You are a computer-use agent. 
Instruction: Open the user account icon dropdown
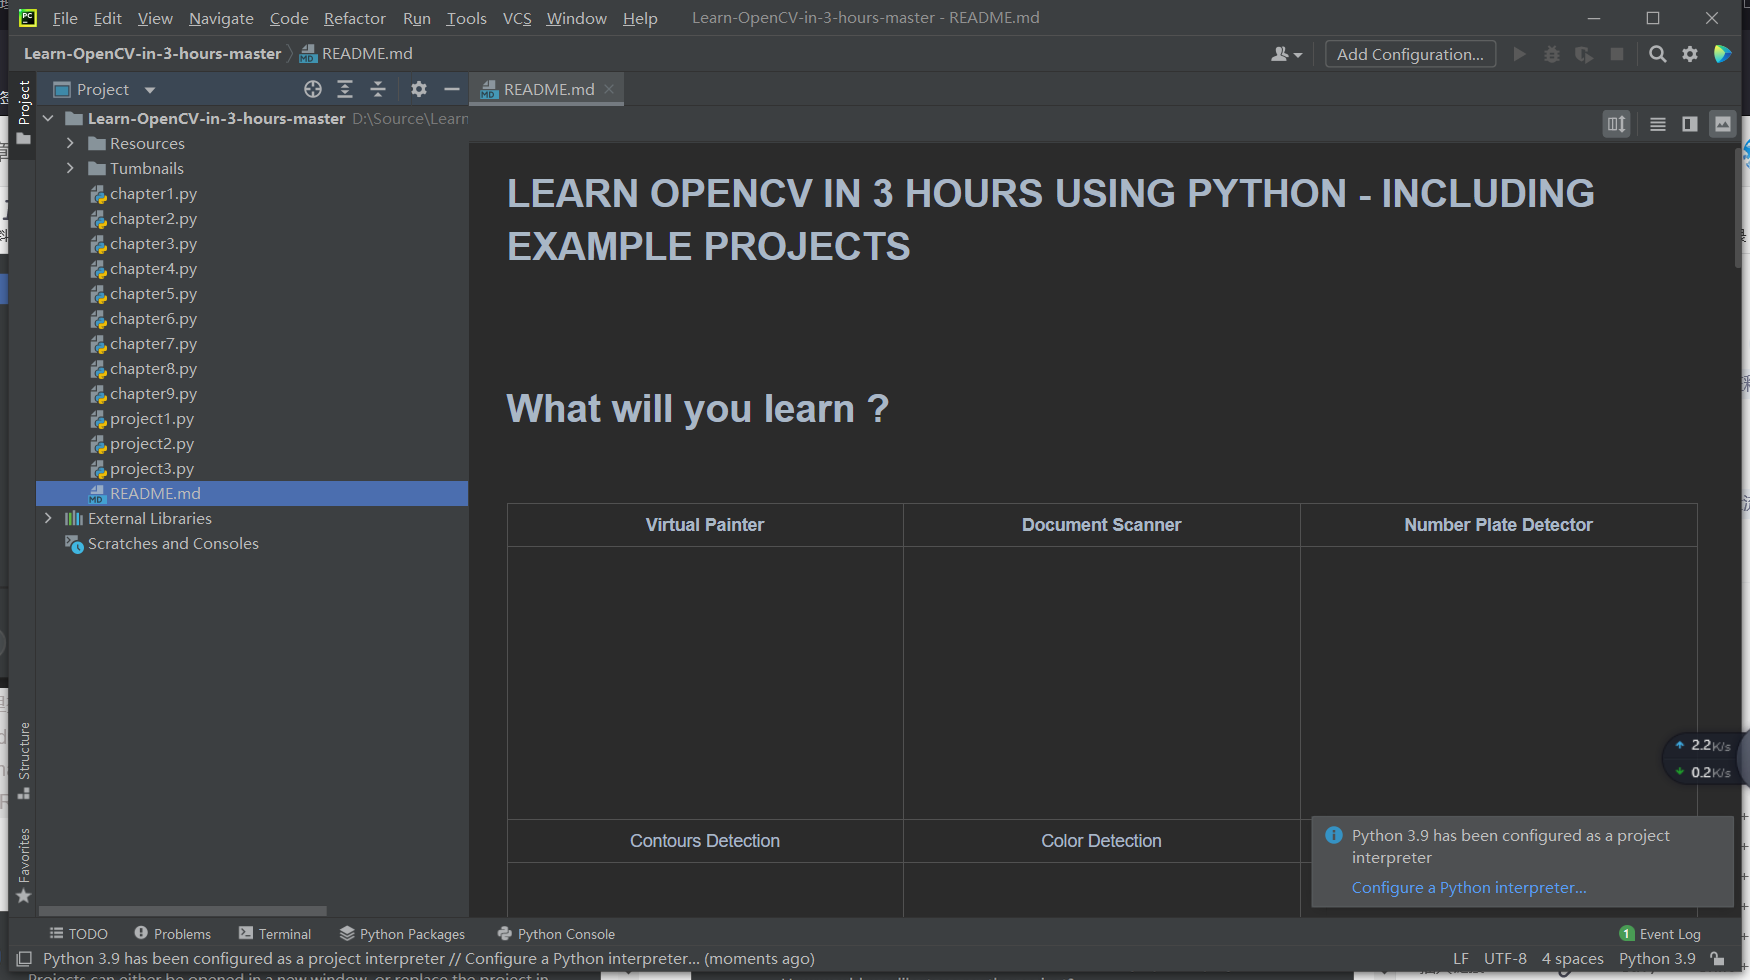tap(1286, 54)
